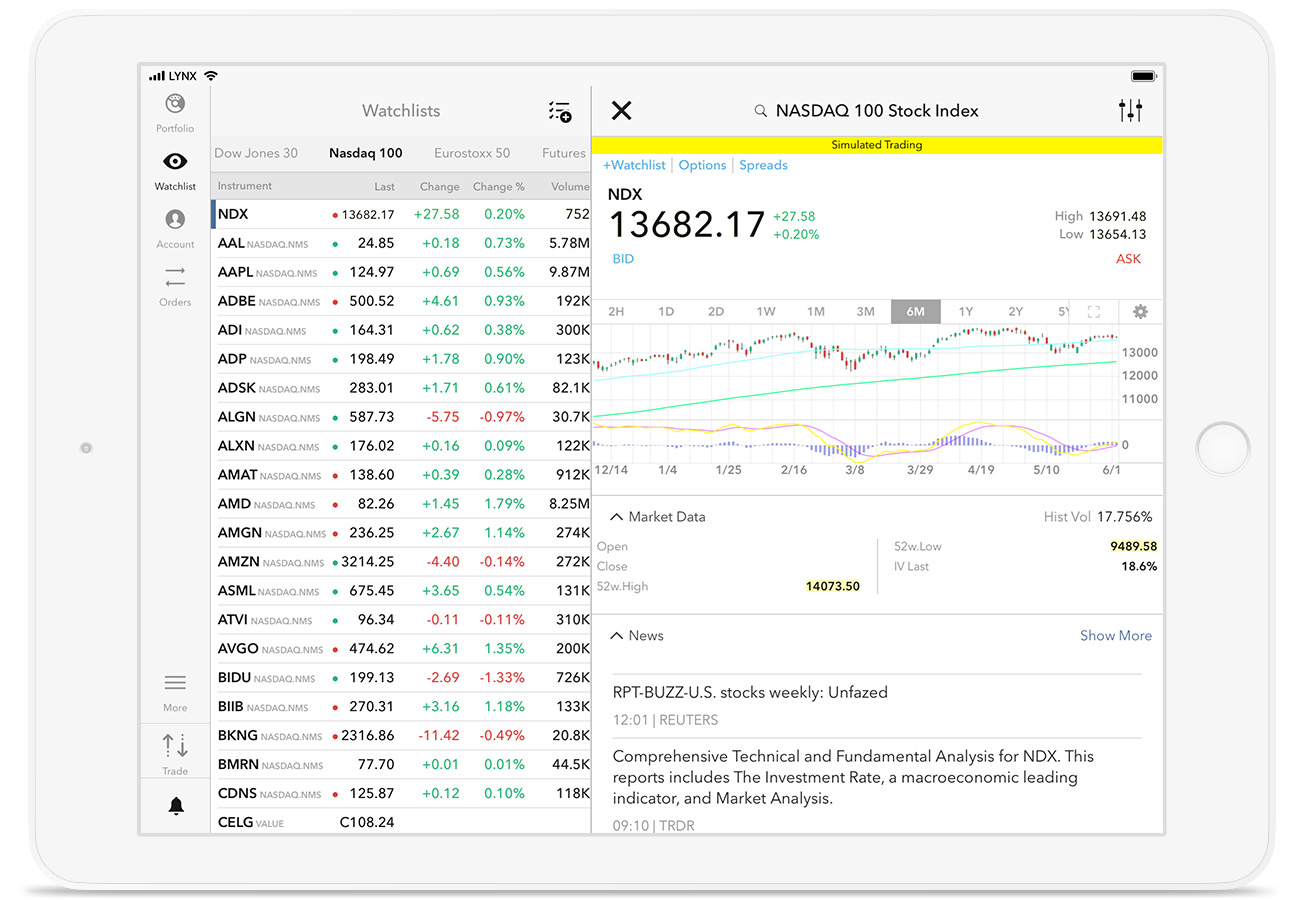Open news 'RPT-BUZZ-U.S. stocks weekly: Unfazed'

(x=750, y=692)
